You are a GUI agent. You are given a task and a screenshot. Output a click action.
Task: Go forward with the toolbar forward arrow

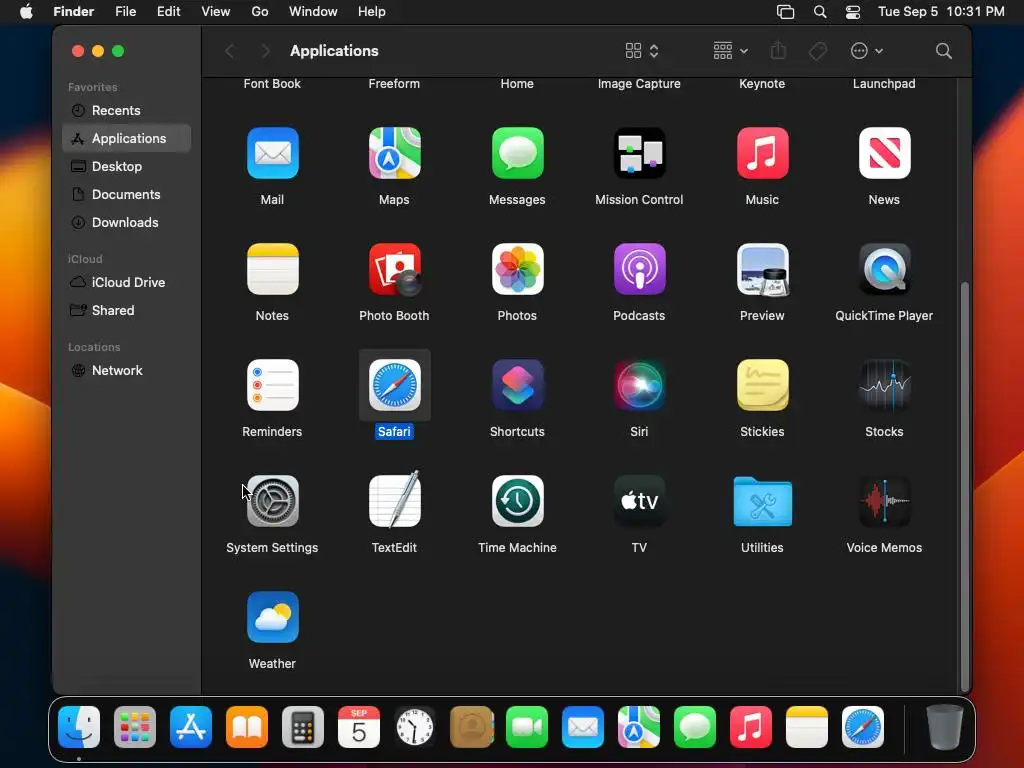point(264,51)
